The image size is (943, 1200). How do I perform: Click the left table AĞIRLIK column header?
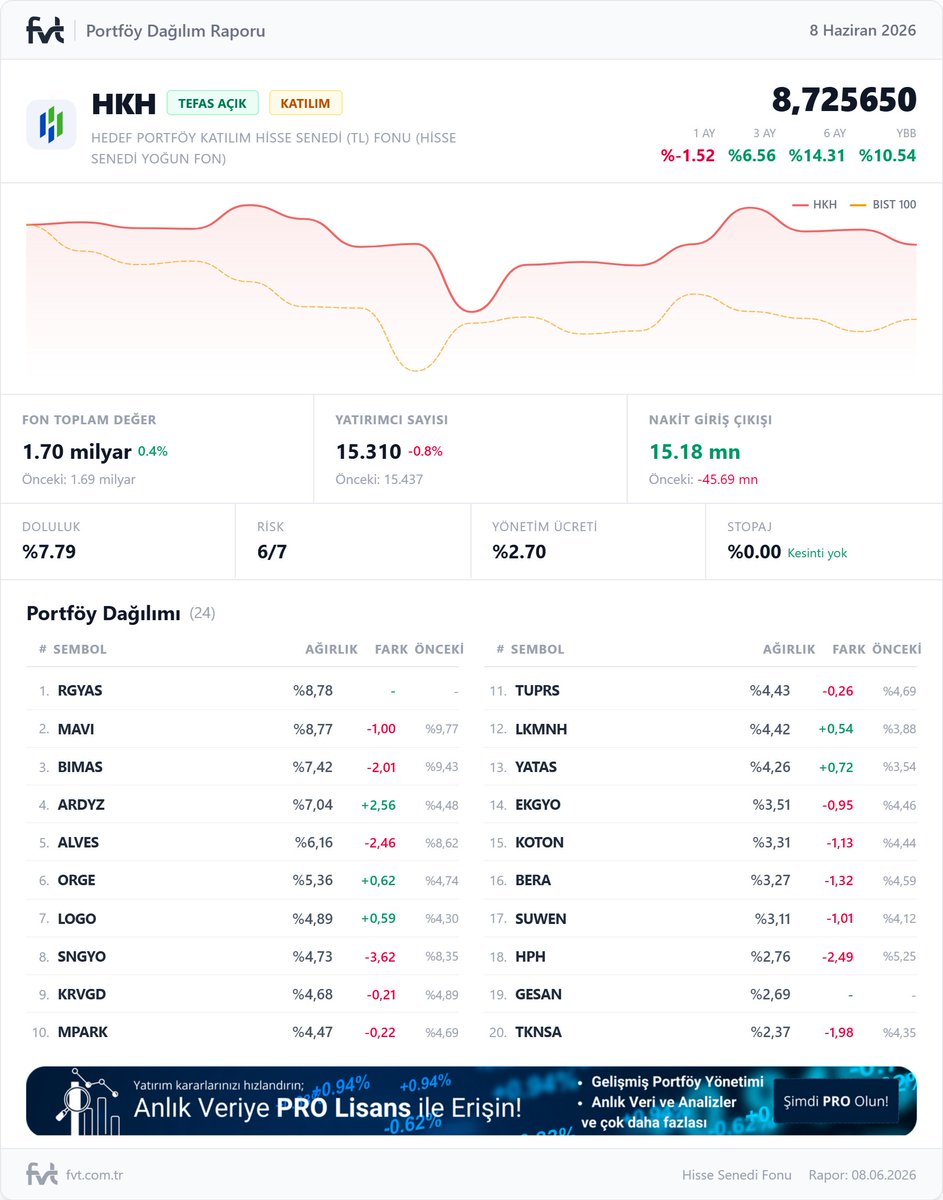click(x=332, y=649)
